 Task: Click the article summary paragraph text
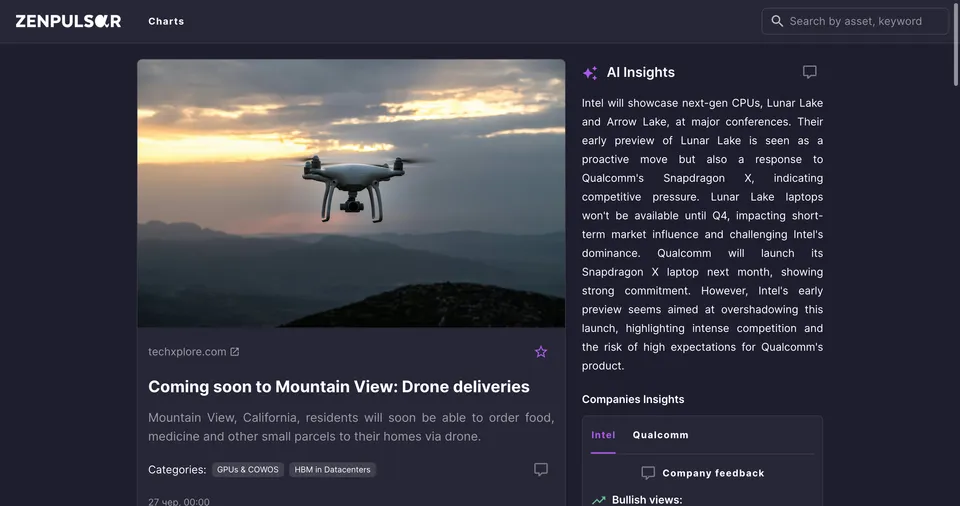351,427
